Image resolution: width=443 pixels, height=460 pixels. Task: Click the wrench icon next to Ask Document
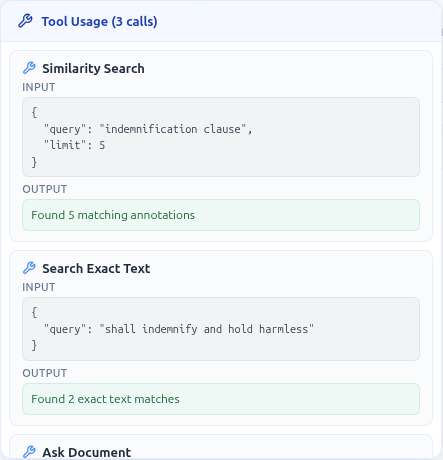coord(29,452)
